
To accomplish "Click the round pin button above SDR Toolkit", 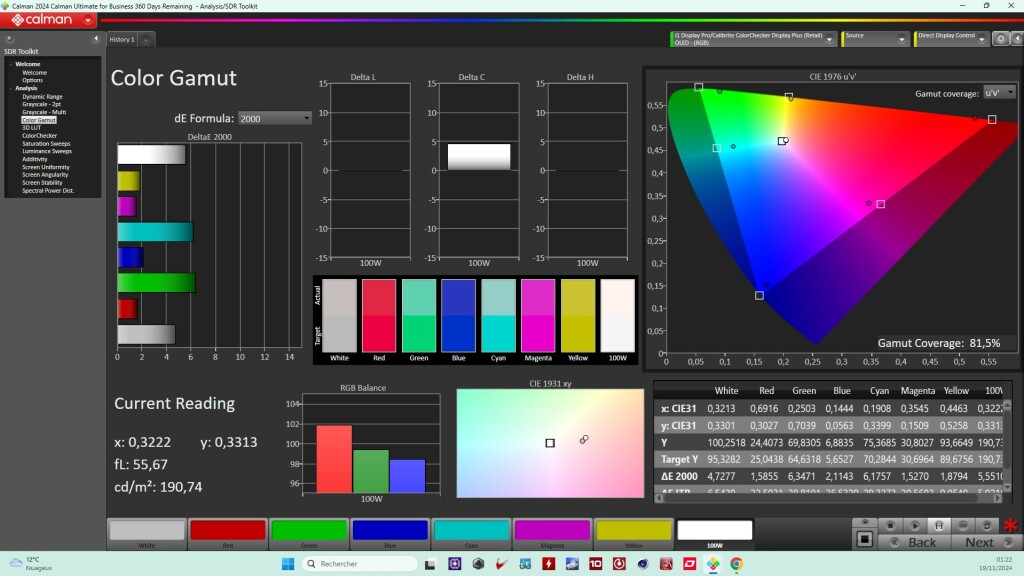I will (x=9, y=39).
